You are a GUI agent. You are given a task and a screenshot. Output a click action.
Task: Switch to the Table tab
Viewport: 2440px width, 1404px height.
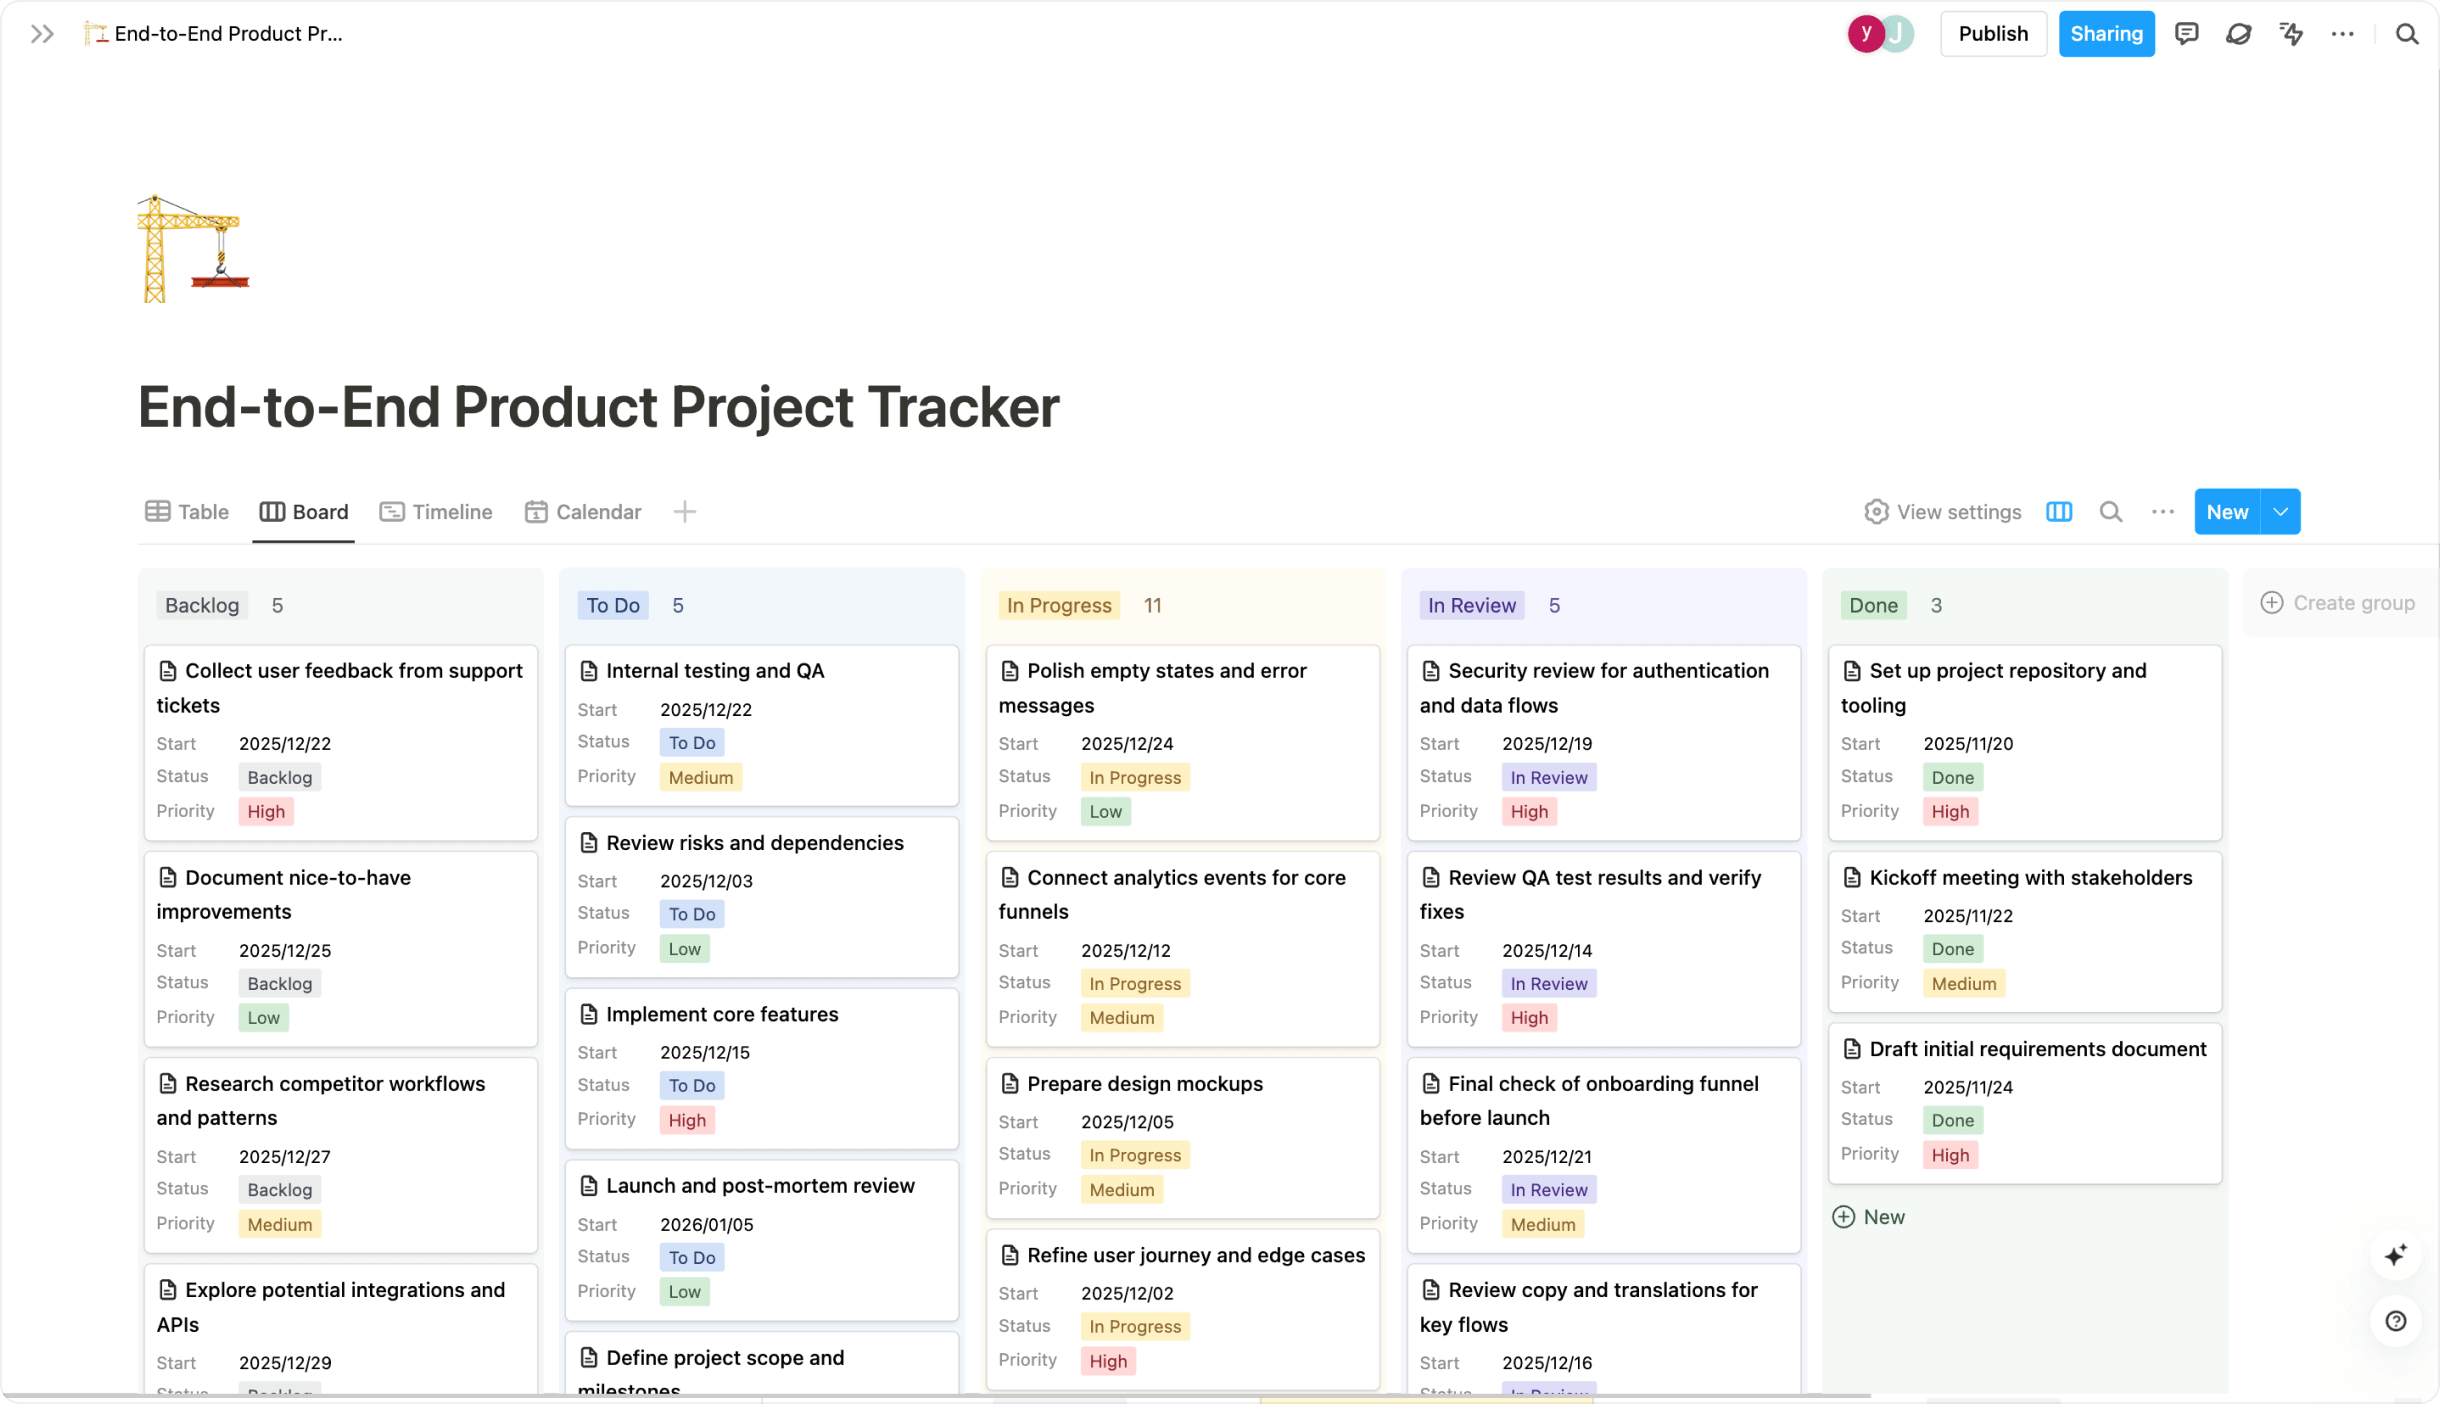[x=186, y=511]
